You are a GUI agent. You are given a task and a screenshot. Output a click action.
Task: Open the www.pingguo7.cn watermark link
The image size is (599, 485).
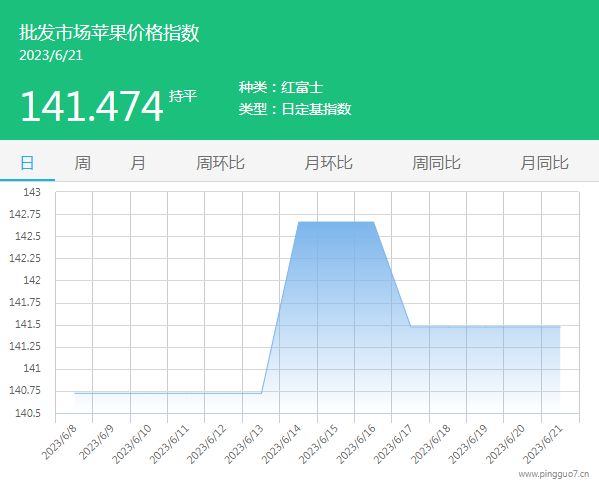pyautogui.click(x=554, y=474)
